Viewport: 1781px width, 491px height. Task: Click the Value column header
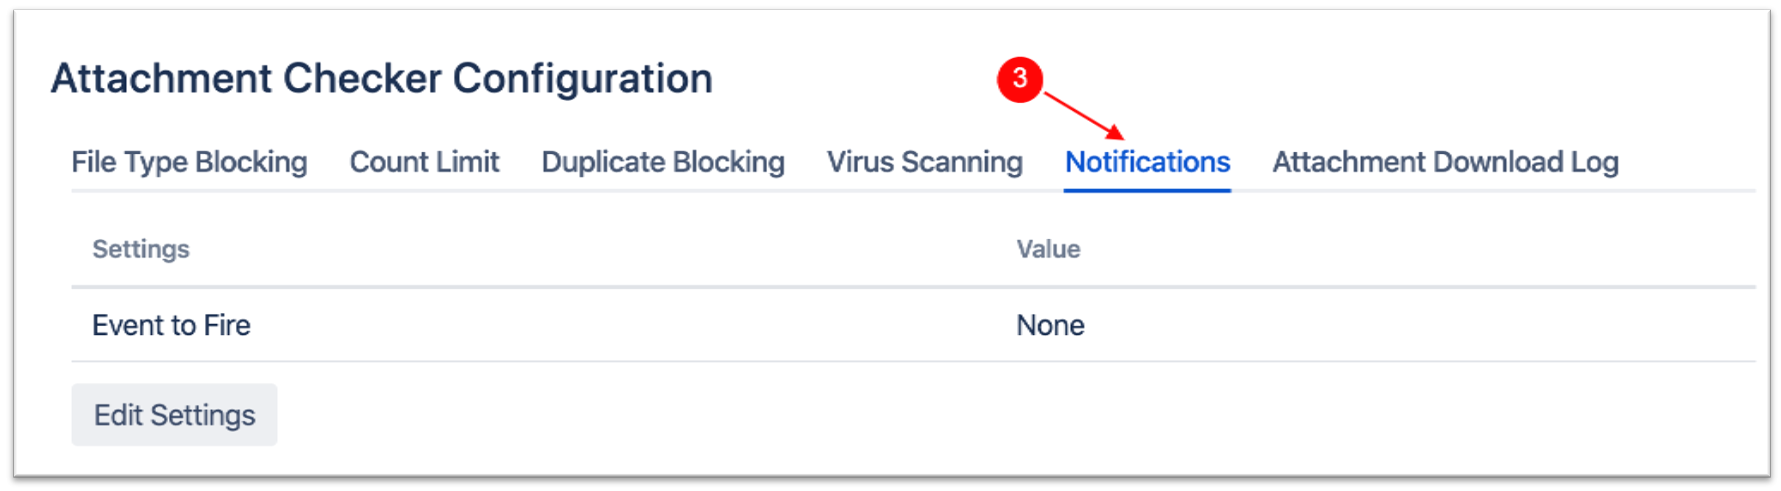click(1048, 249)
